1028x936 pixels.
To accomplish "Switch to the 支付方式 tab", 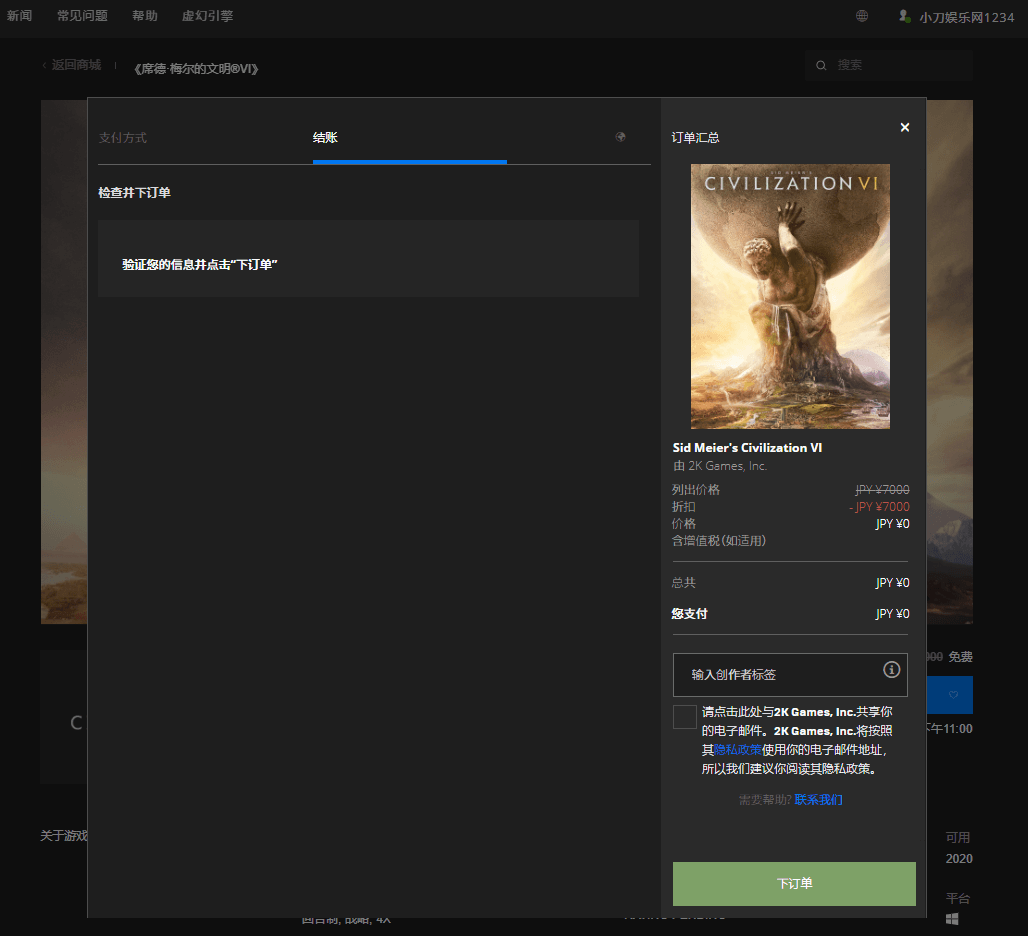I will [x=123, y=138].
